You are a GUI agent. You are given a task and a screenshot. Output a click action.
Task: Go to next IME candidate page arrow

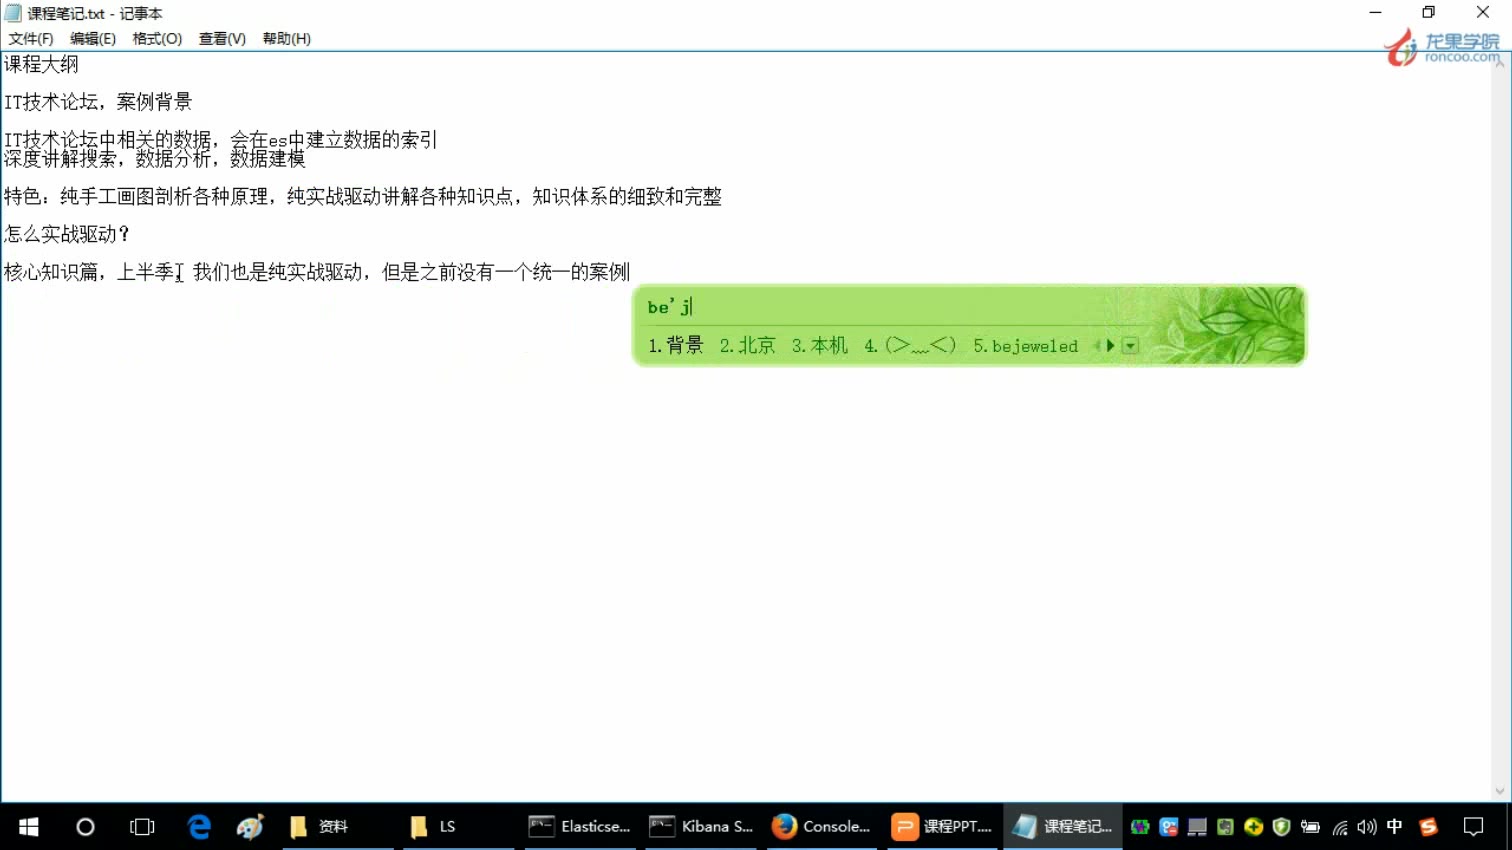pyautogui.click(x=1110, y=345)
